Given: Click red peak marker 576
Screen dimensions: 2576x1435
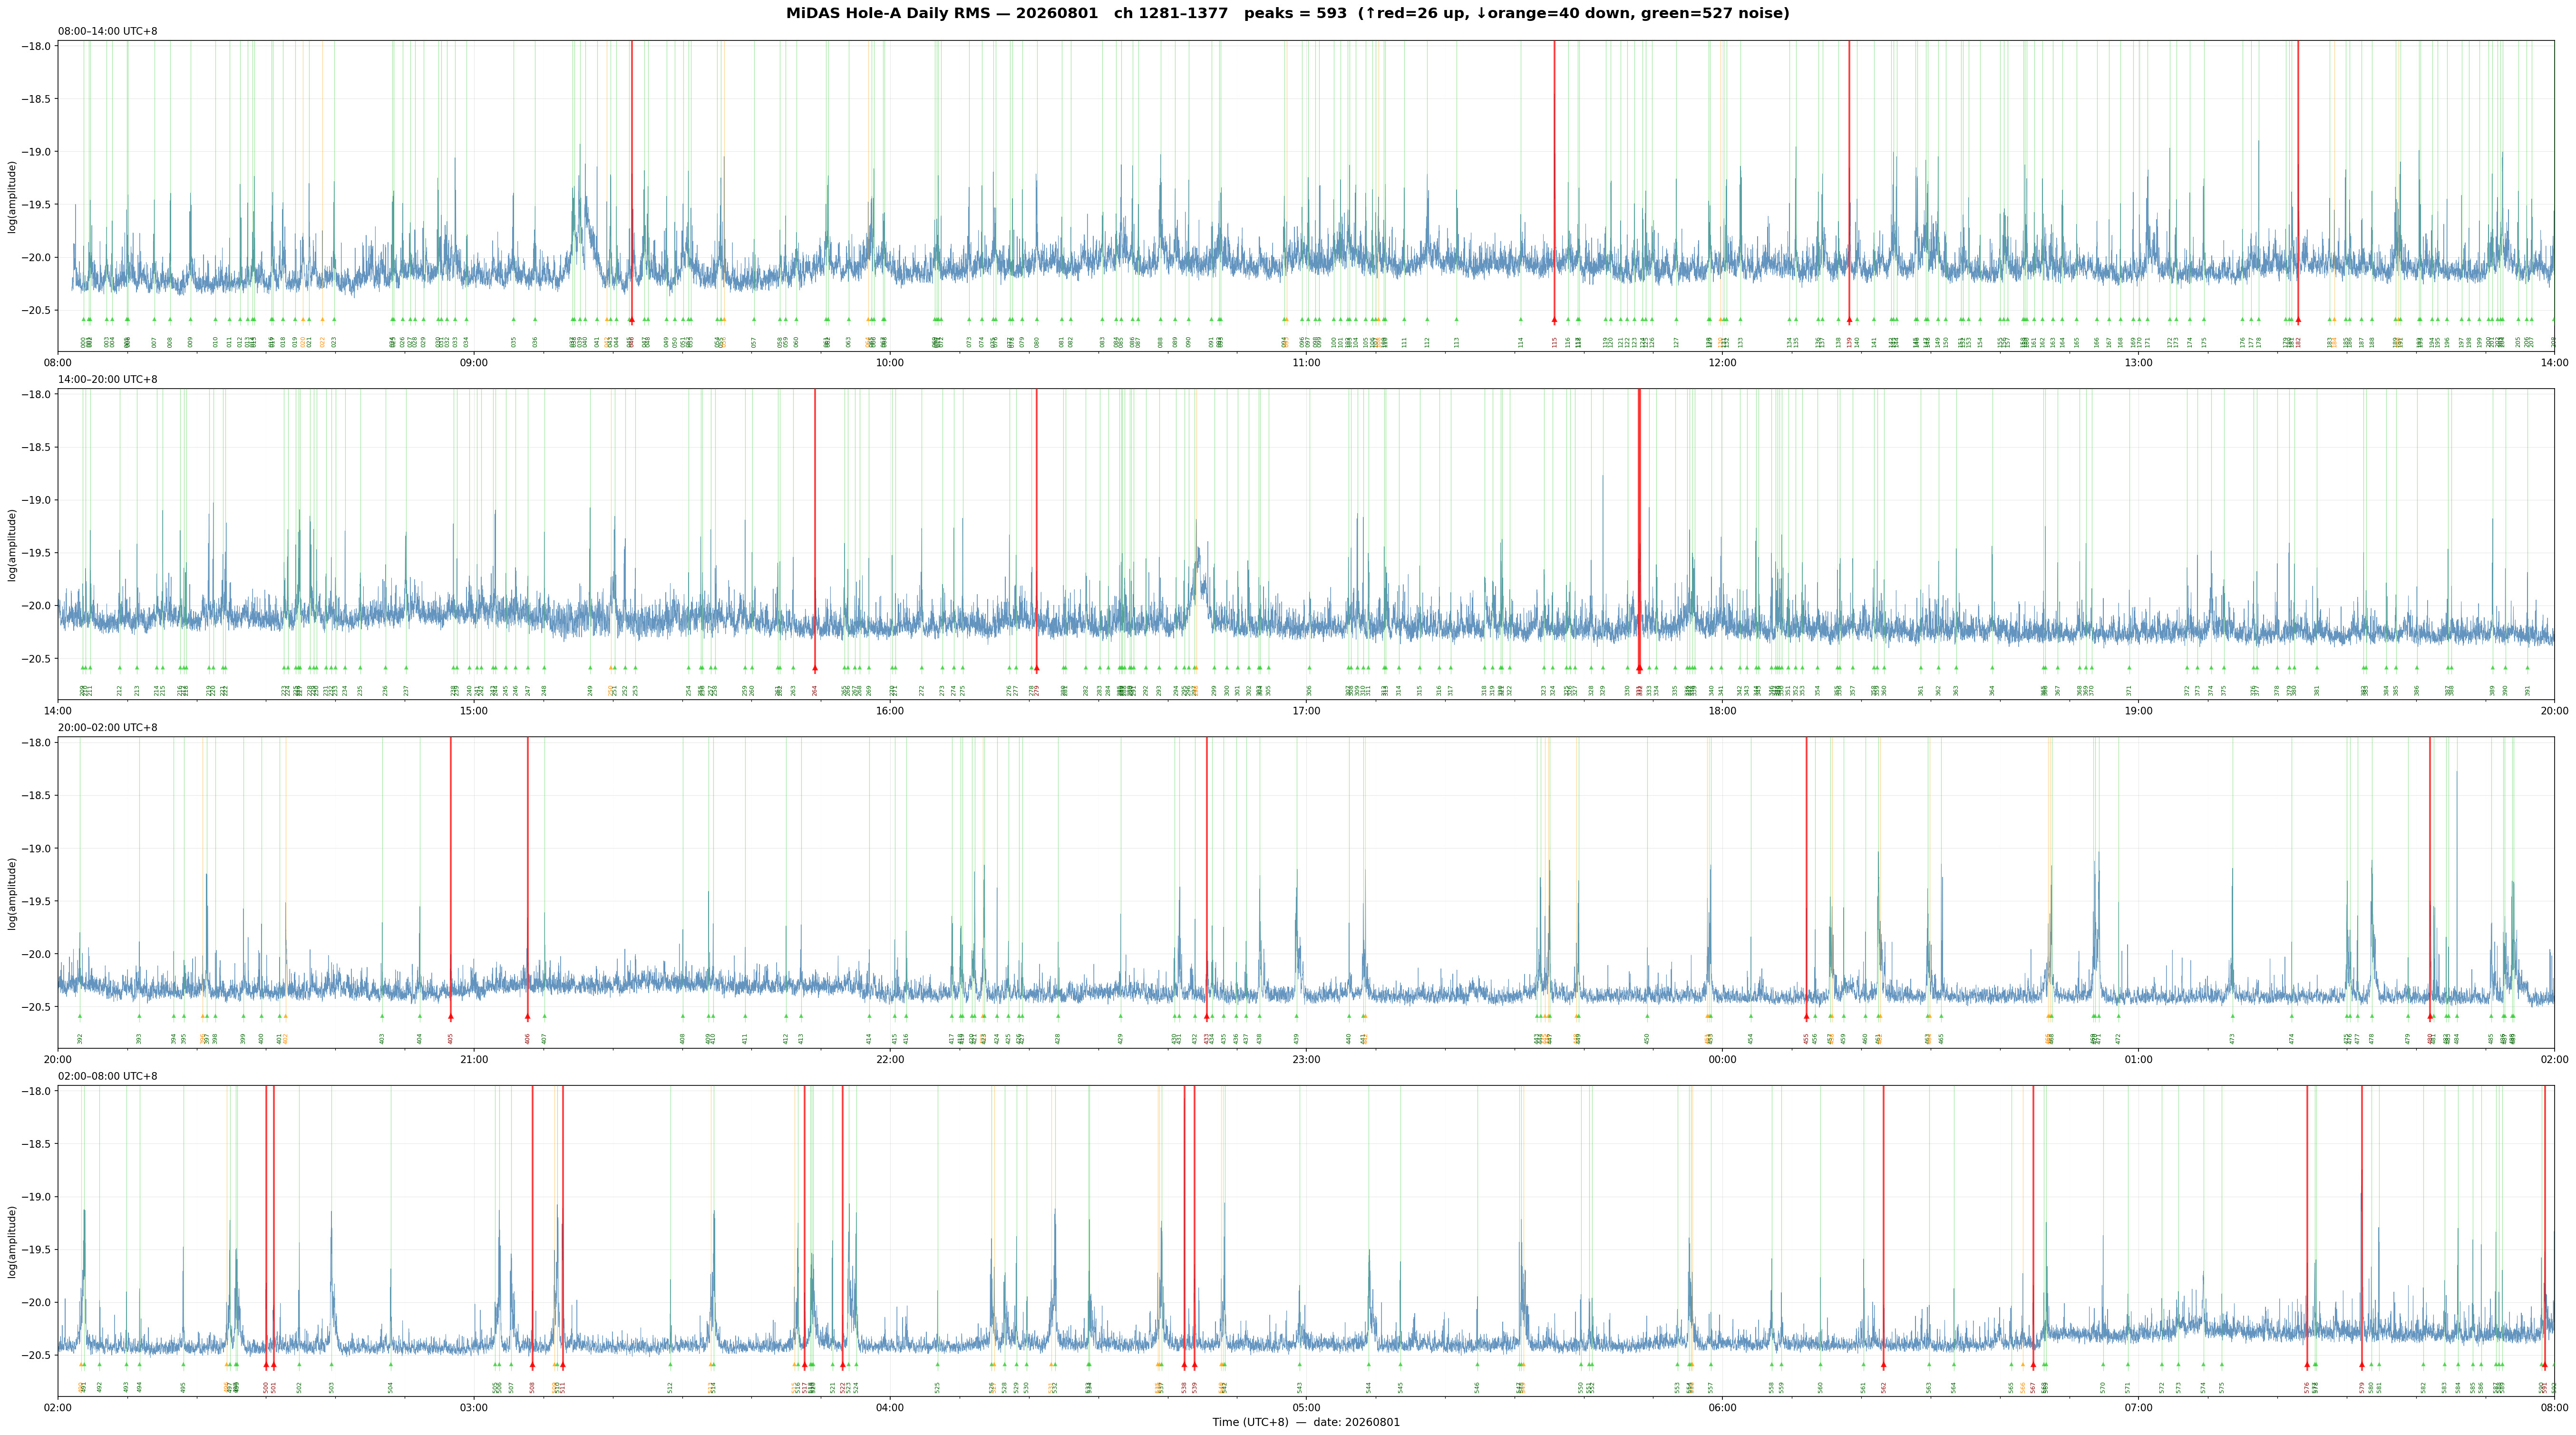Looking at the screenshot, I should pos(2307,1365).
